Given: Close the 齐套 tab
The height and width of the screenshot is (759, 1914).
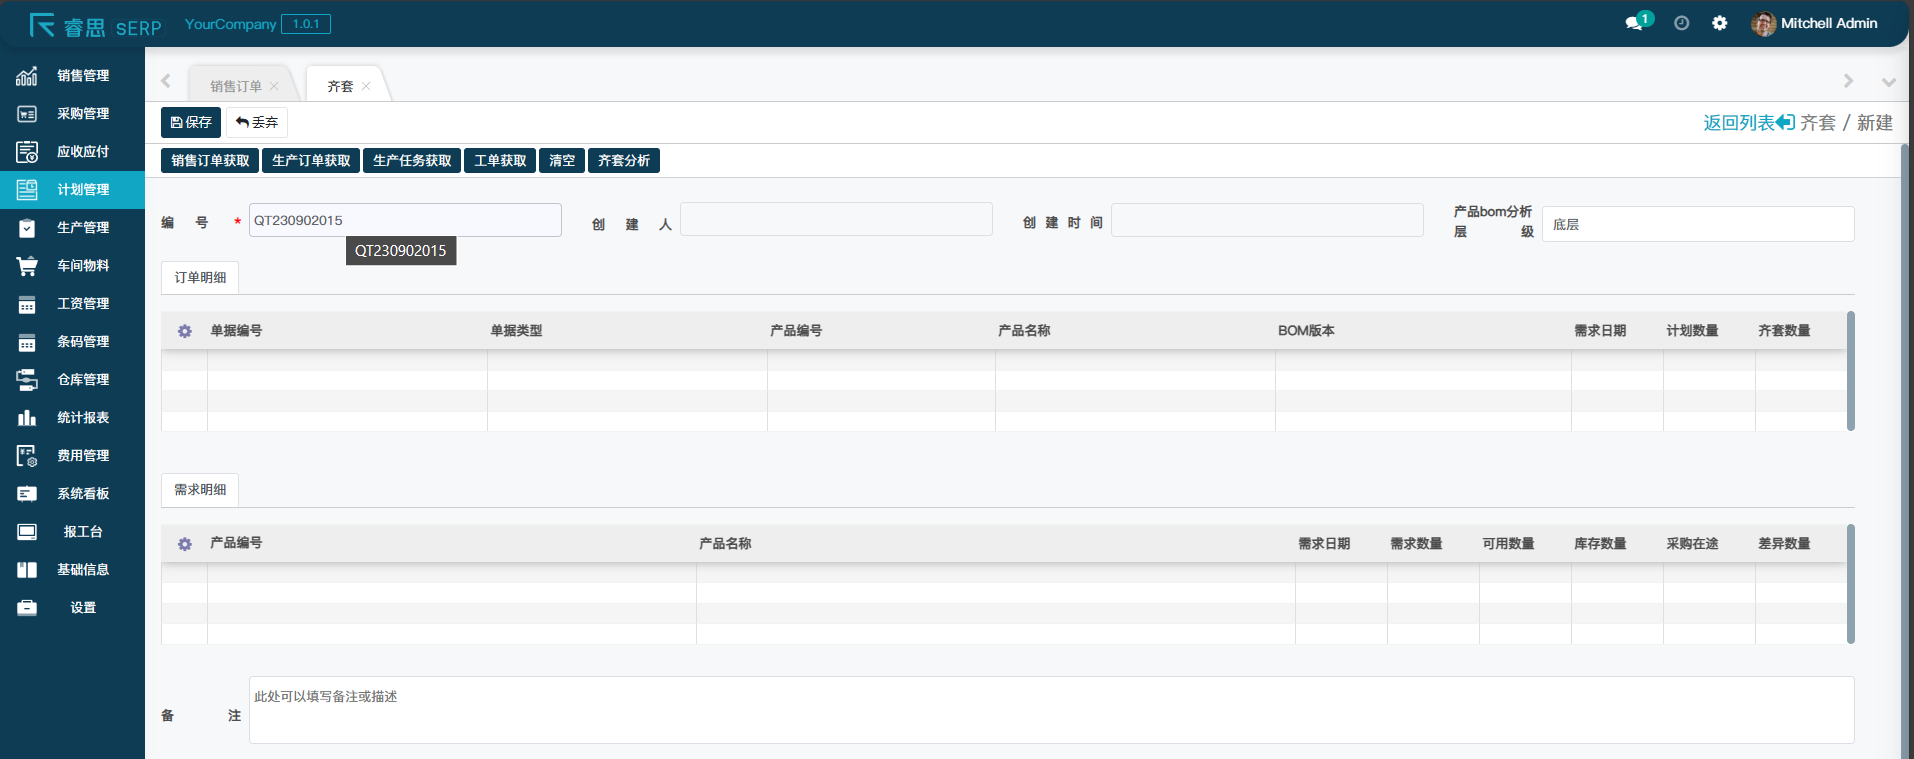Looking at the screenshot, I should coord(366,87).
